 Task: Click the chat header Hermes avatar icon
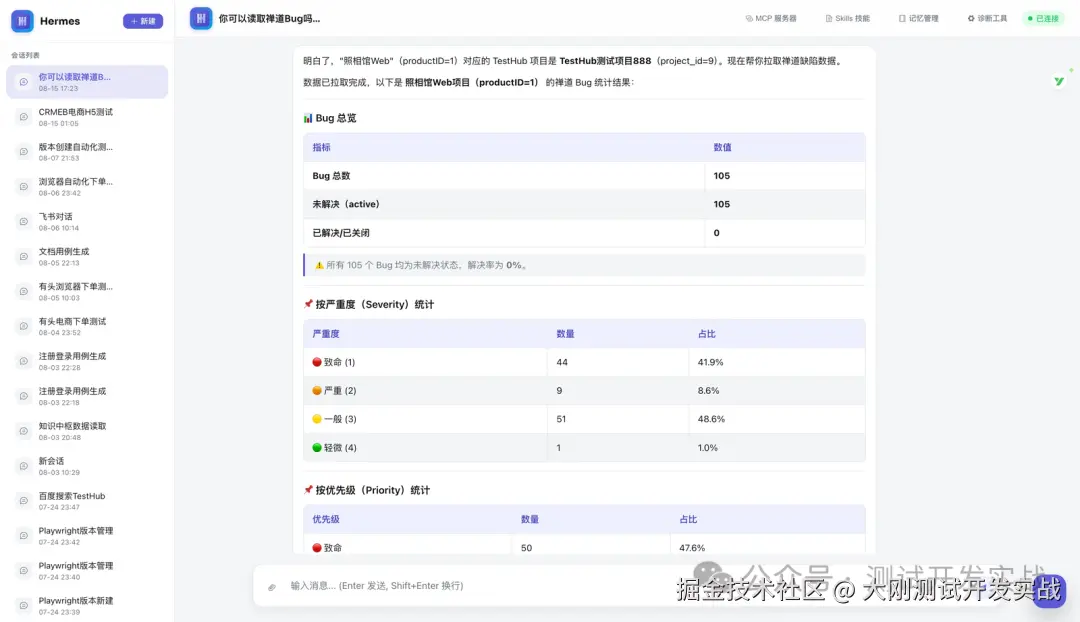(x=201, y=19)
